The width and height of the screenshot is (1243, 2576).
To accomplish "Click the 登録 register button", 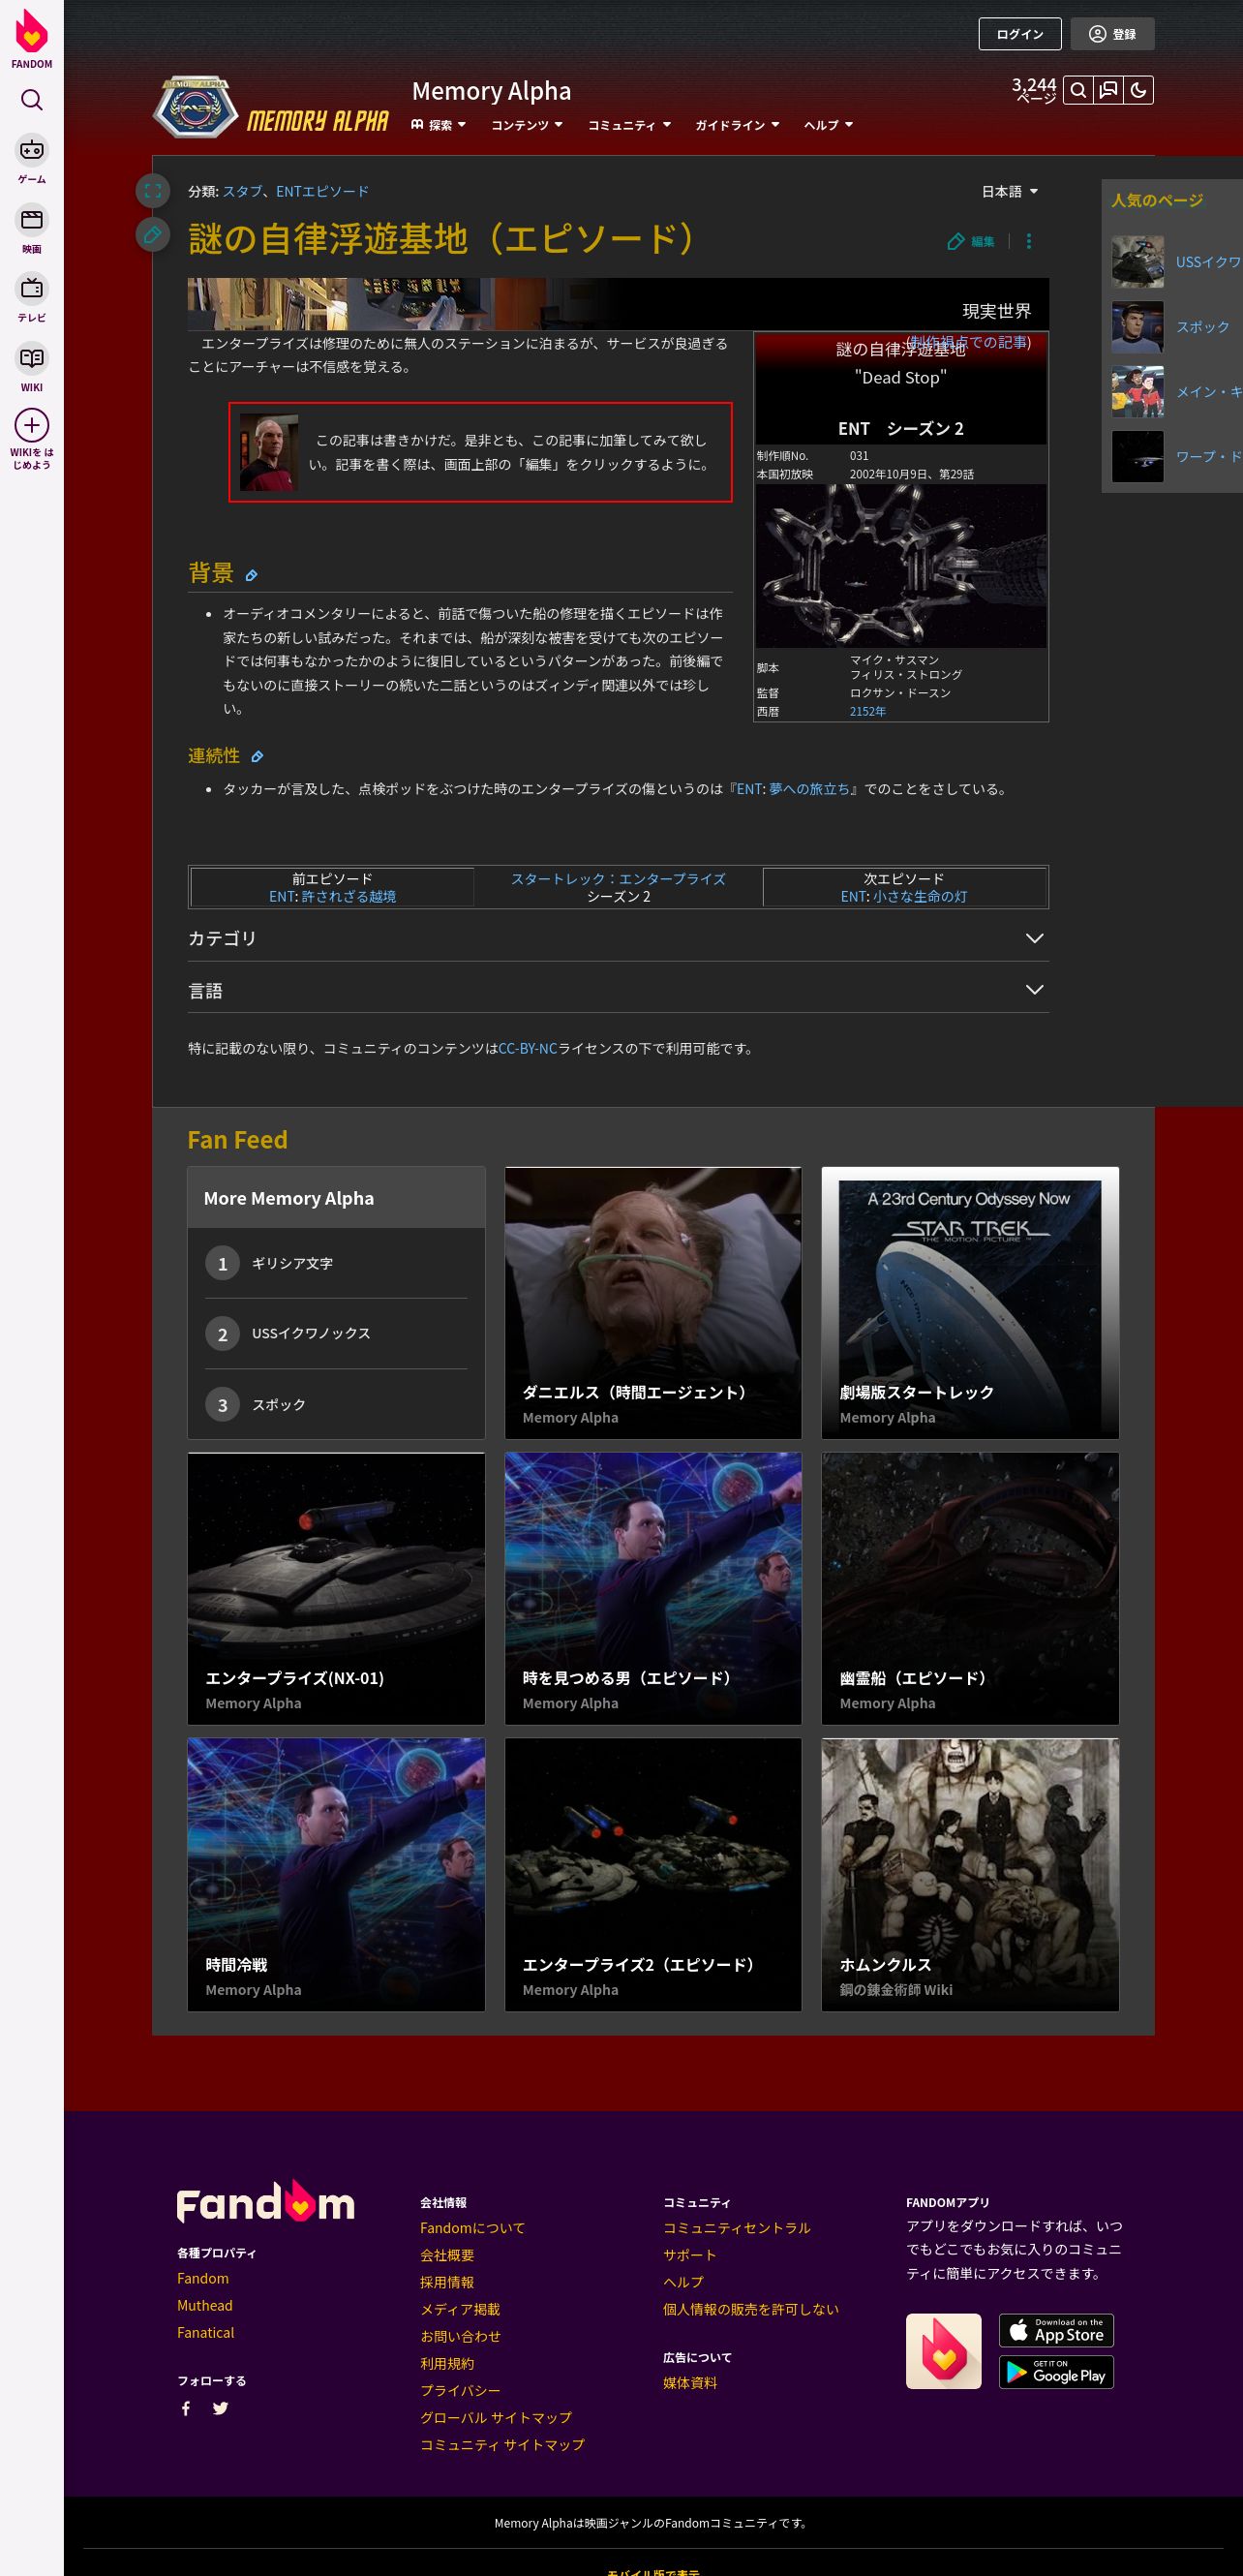I will coord(1113,34).
